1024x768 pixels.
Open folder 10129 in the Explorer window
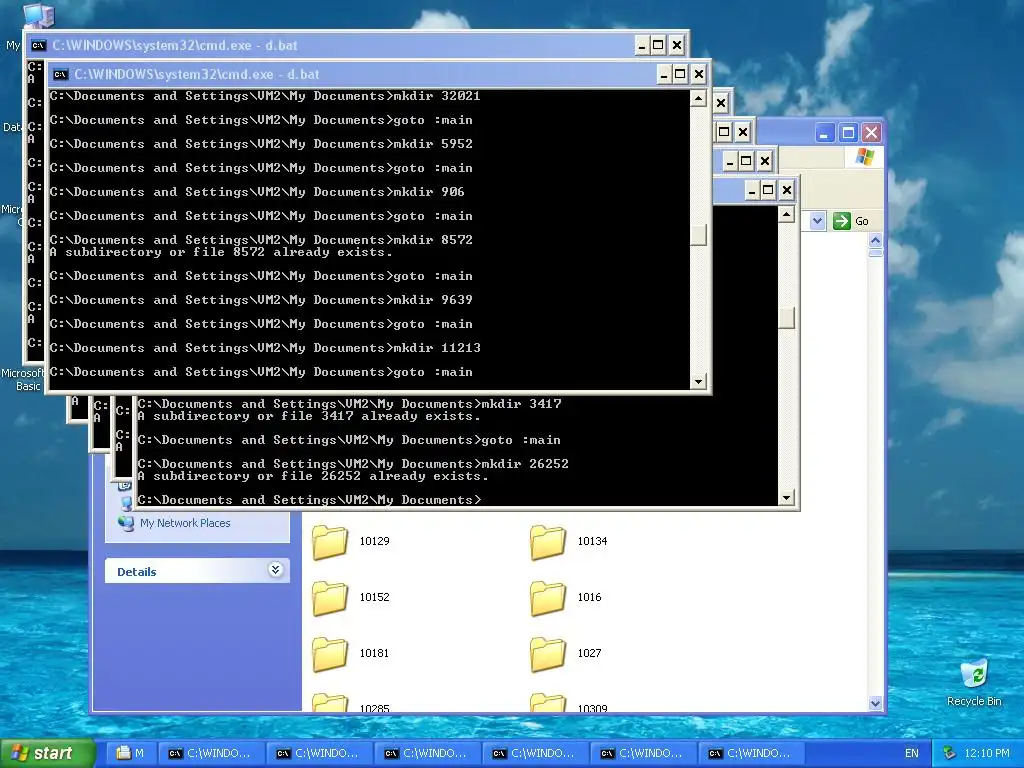[x=330, y=542]
